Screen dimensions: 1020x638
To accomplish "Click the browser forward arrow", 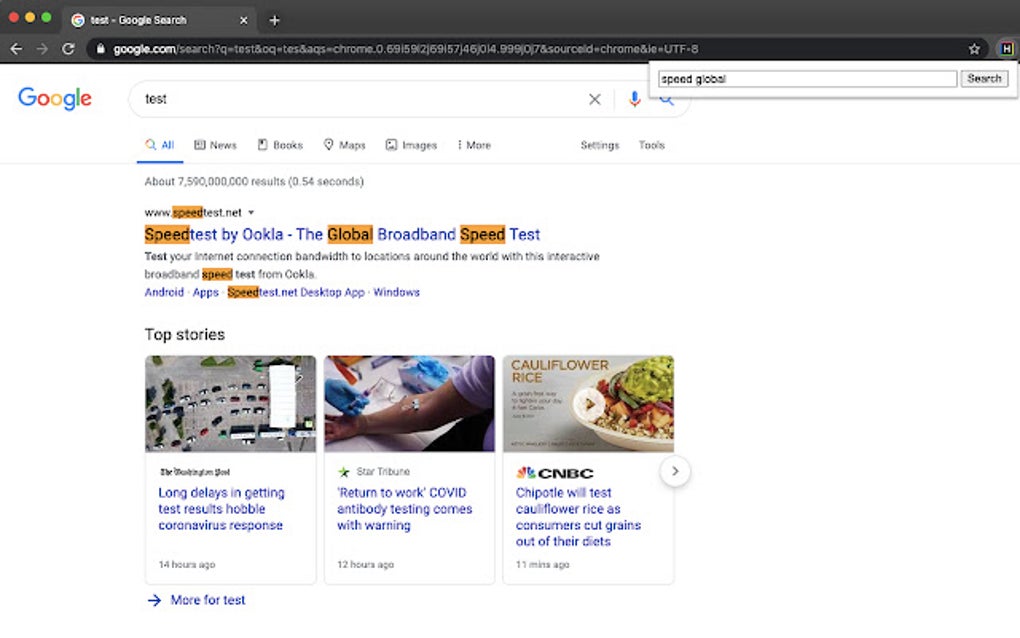I will click(41, 46).
